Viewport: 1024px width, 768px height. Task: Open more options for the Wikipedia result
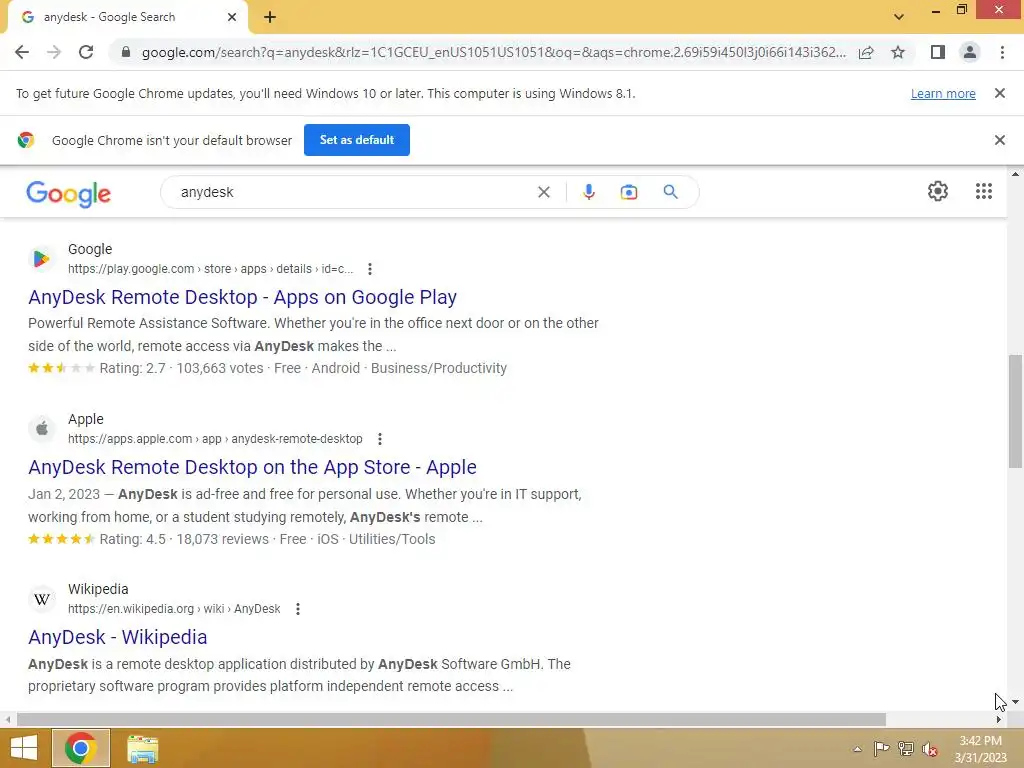[298, 609]
